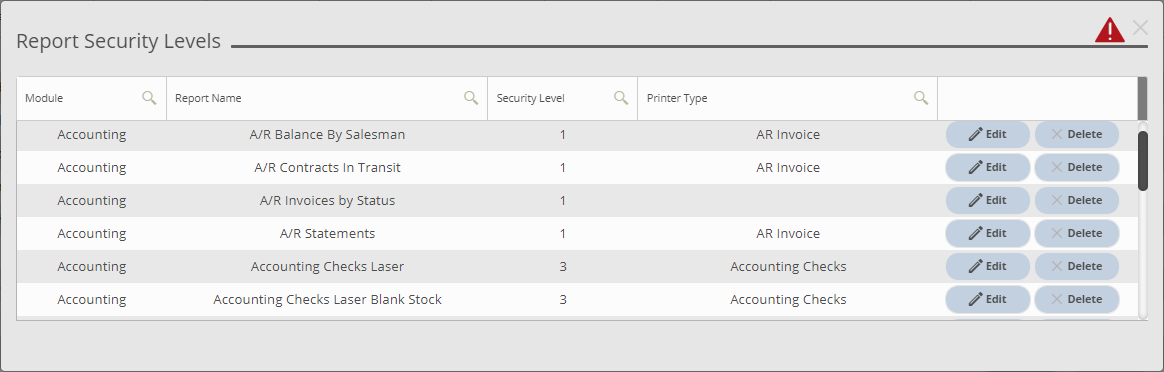Delete the A/R Balance By Salesman report

click(x=1076, y=134)
